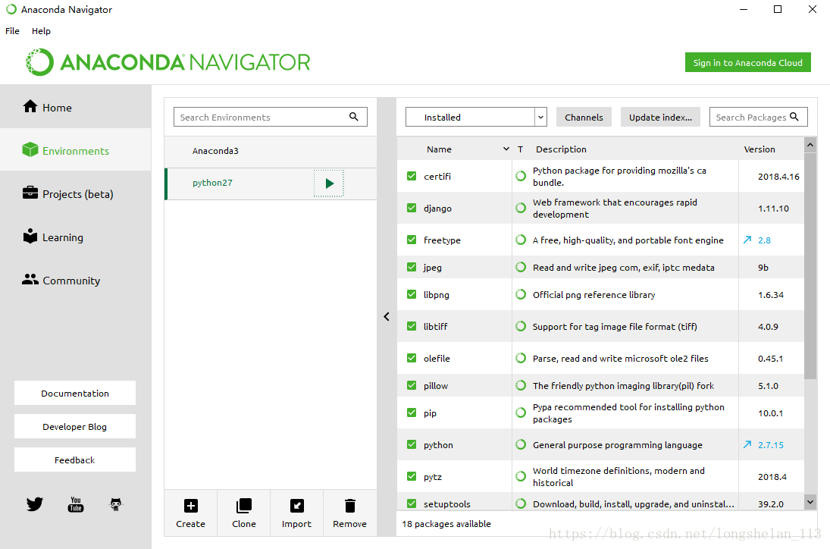Open the Home page in sidebar
Image resolution: width=830 pixels, height=549 pixels.
tap(75, 107)
